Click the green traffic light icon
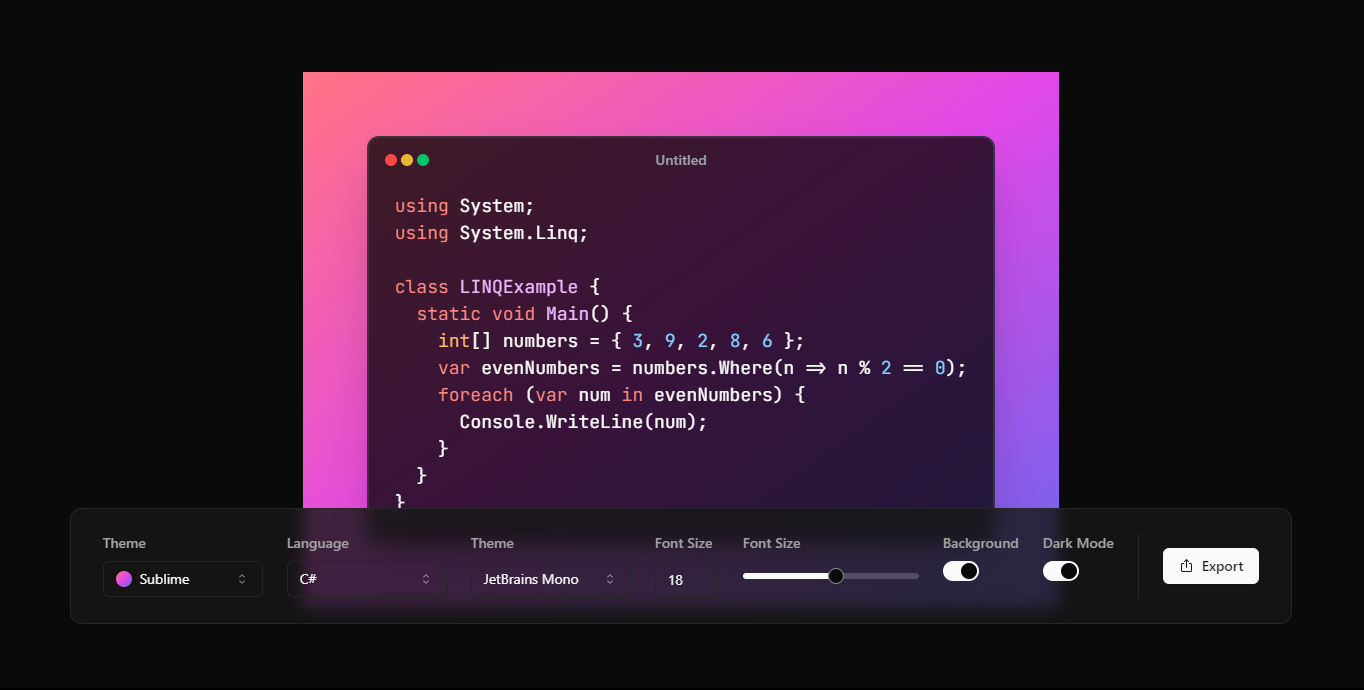Image resolution: width=1364 pixels, height=690 pixels. pos(424,159)
